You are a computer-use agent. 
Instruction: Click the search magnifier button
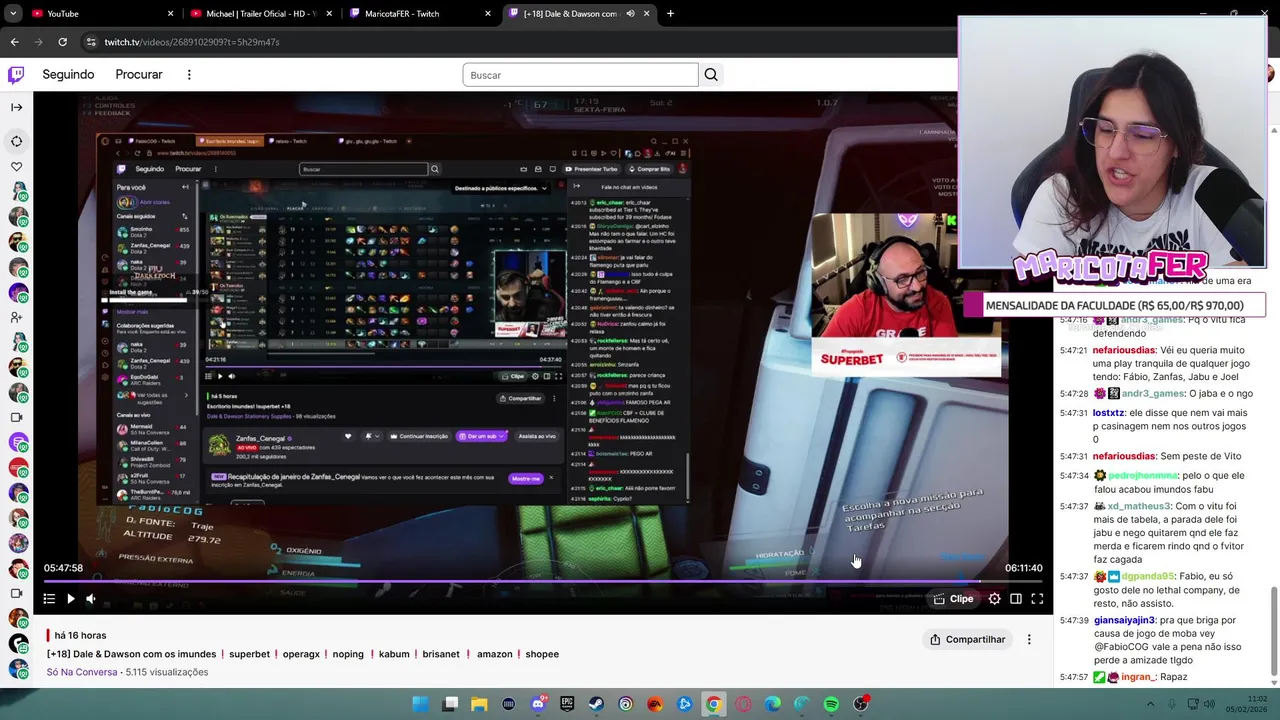711,75
